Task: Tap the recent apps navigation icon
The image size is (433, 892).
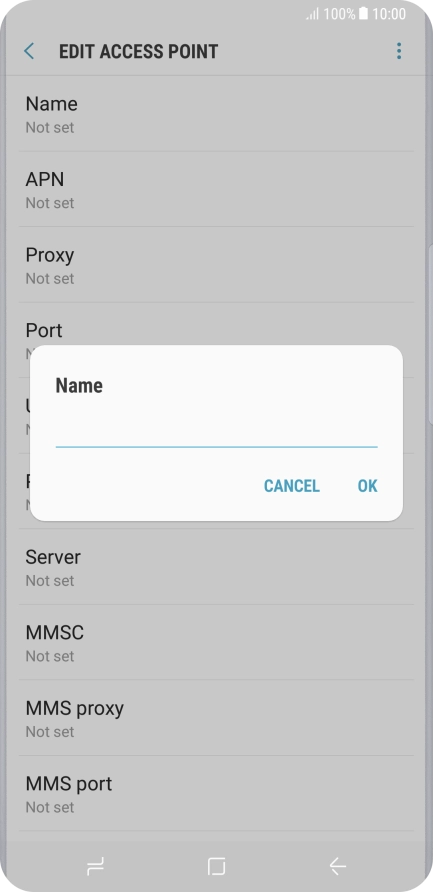Action: coord(95,866)
